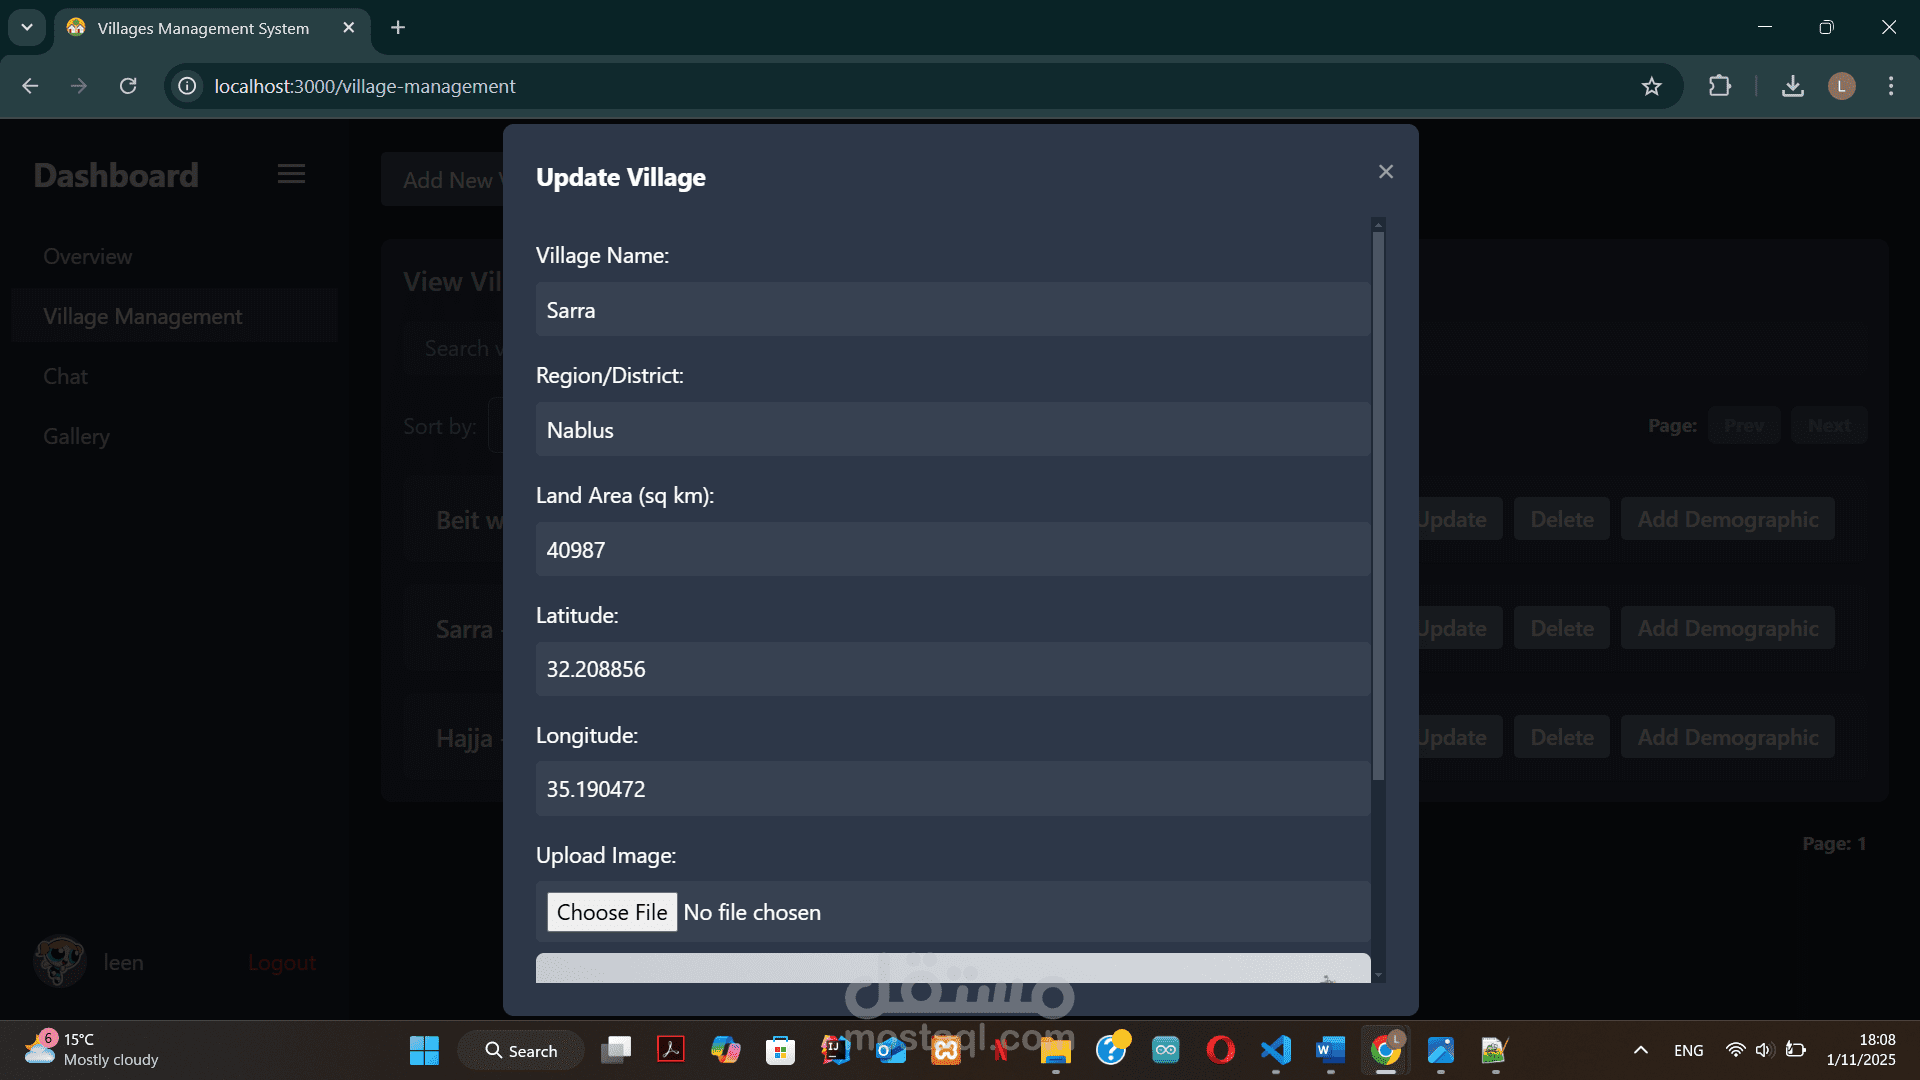Viewport: 1920px width, 1080px height.
Task: Click the modal's down scroll arrow
Action: pos(1378,975)
